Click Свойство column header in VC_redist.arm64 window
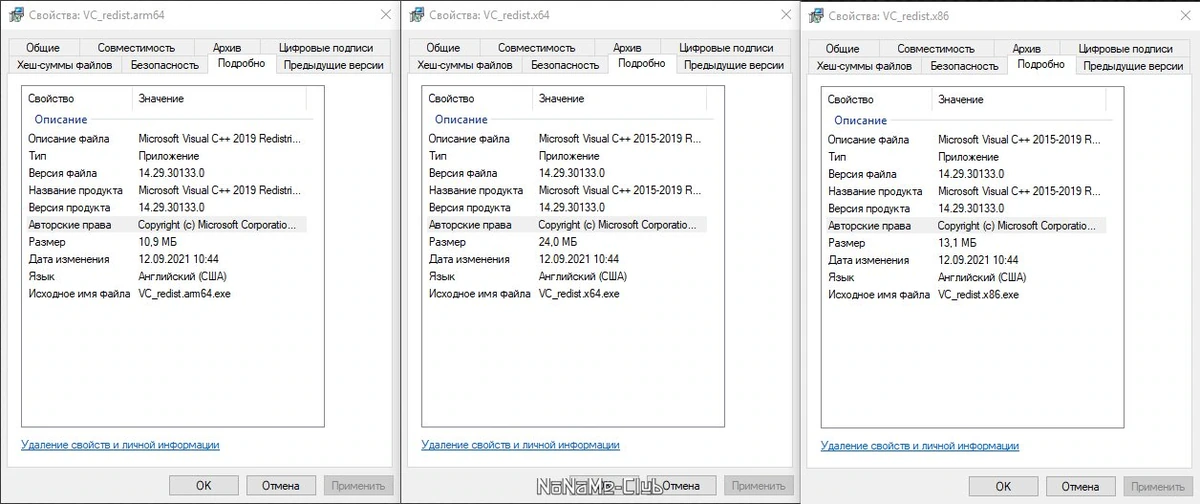This screenshot has width=1200, height=504. [x=77, y=99]
